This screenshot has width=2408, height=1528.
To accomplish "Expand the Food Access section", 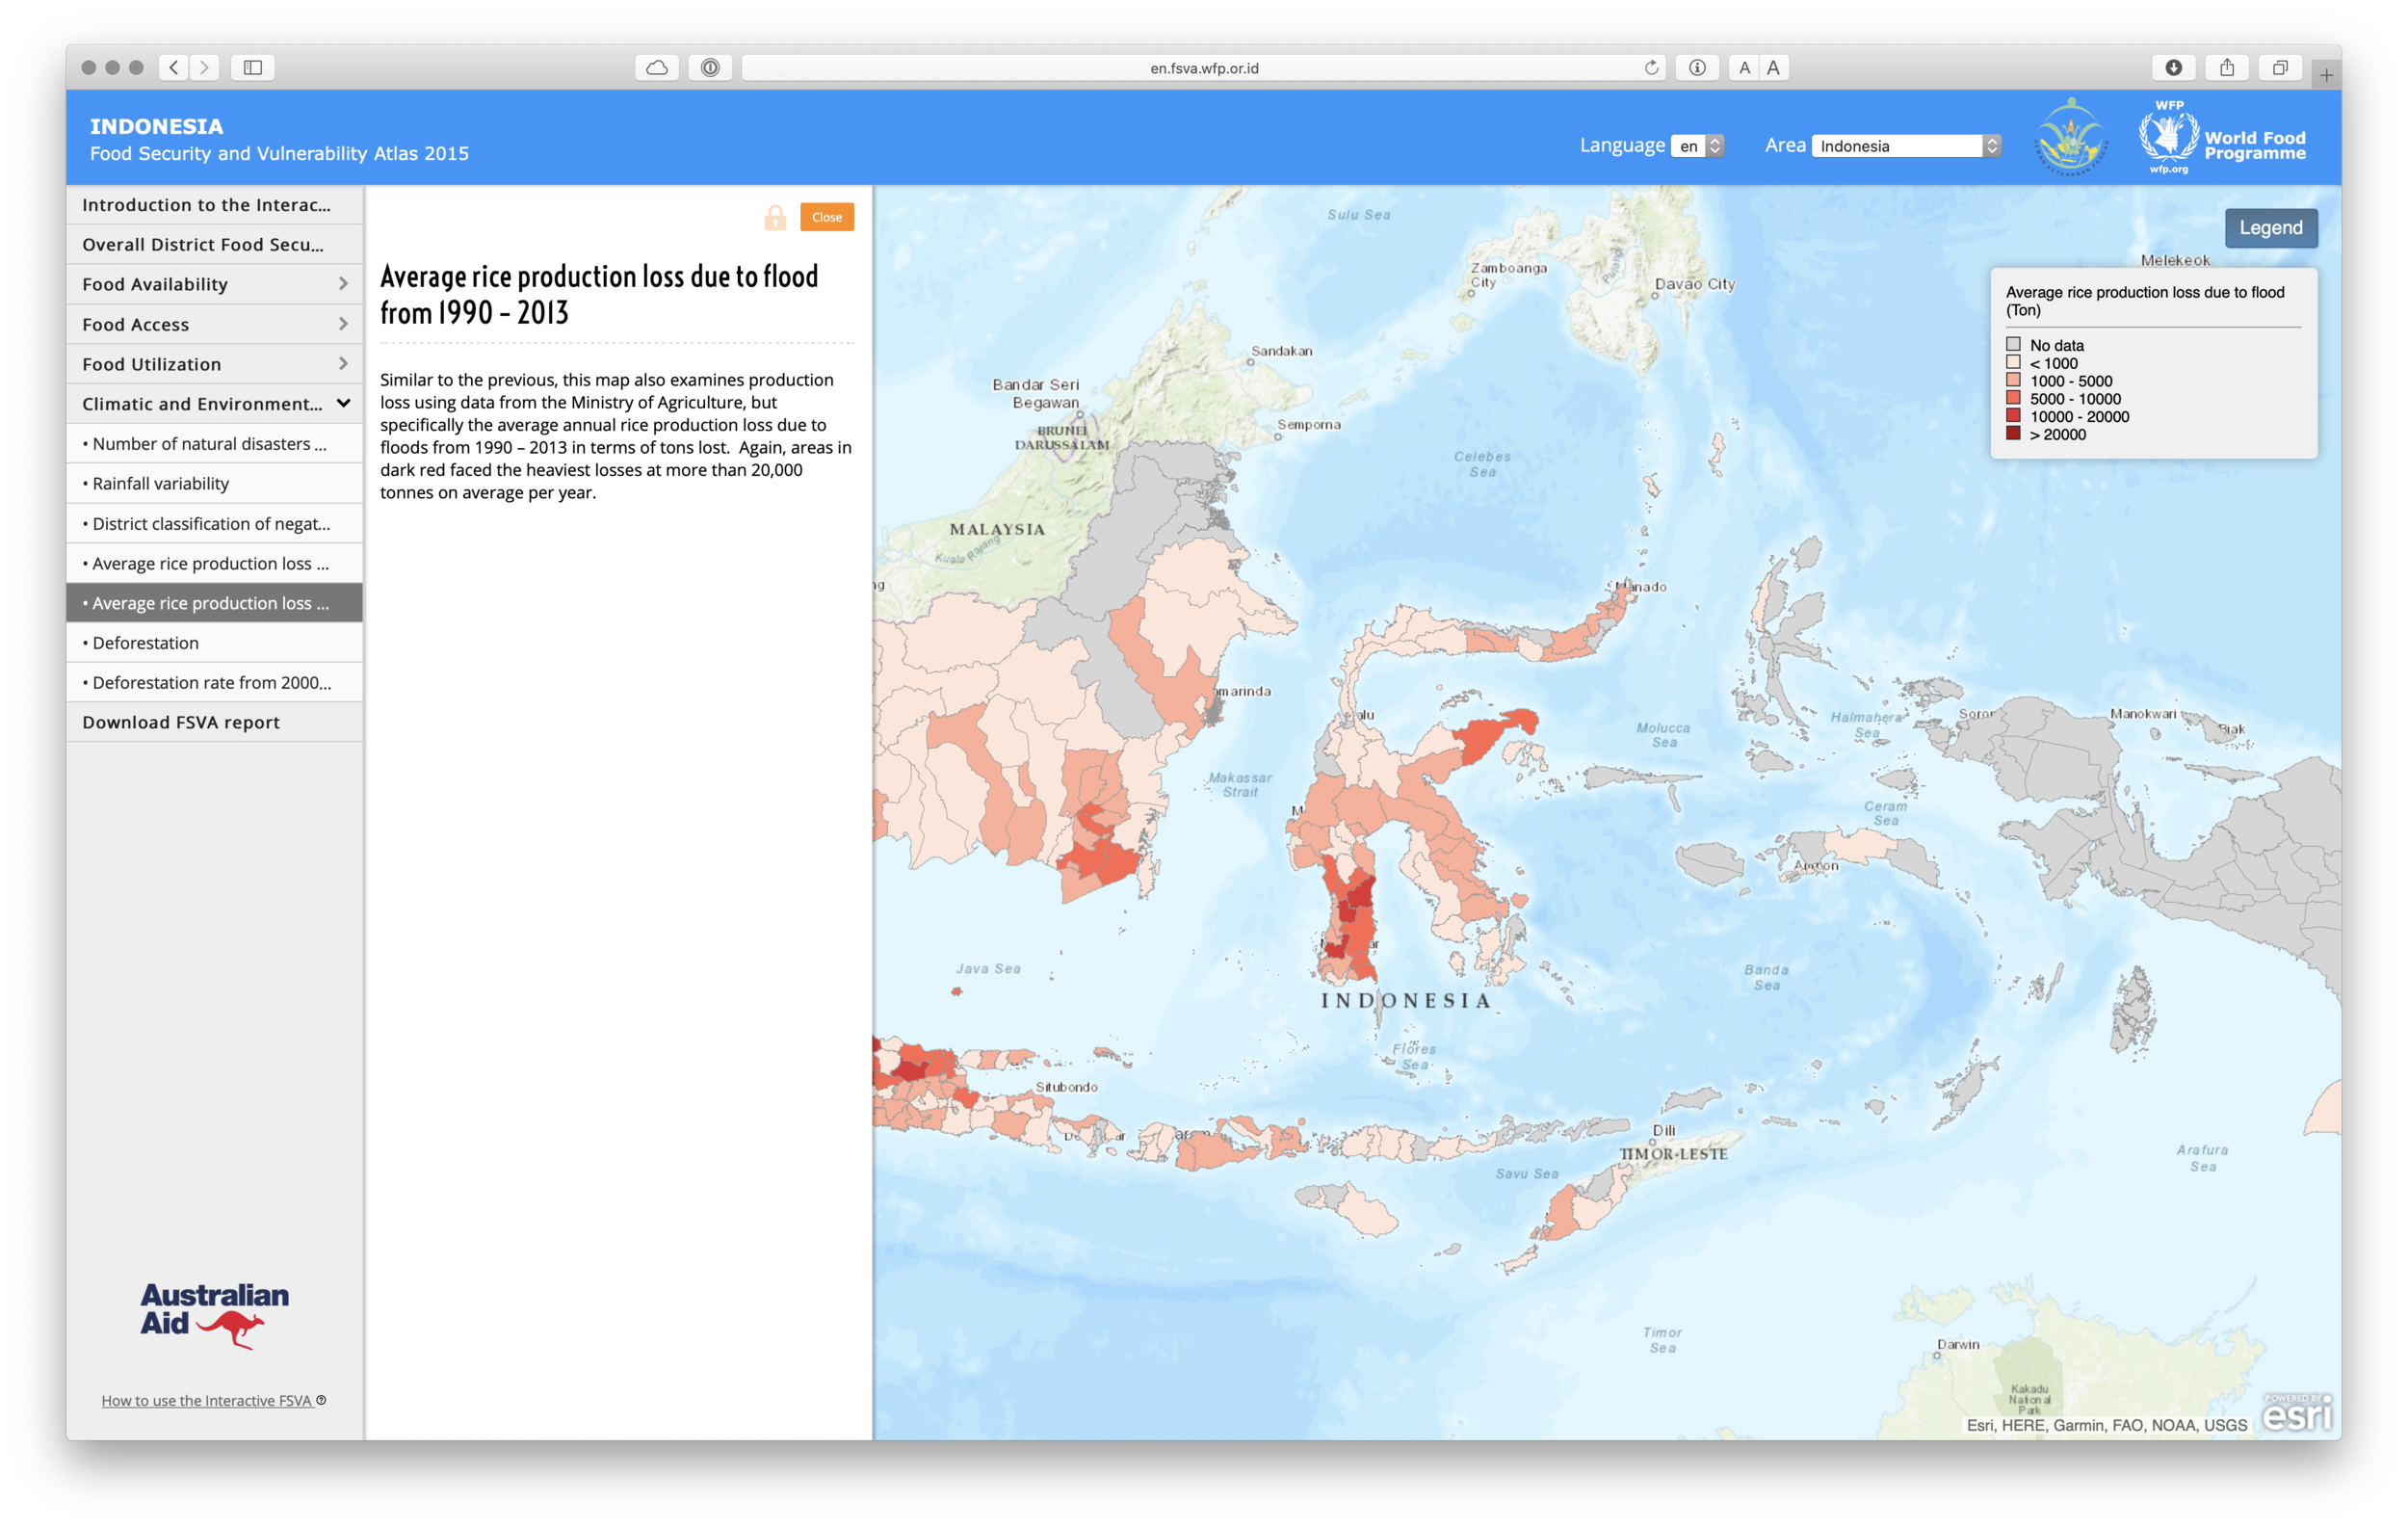I will [214, 324].
